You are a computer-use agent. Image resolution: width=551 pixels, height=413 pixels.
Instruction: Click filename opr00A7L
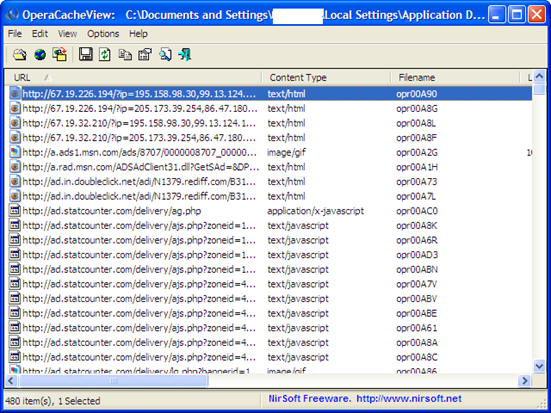(x=416, y=196)
